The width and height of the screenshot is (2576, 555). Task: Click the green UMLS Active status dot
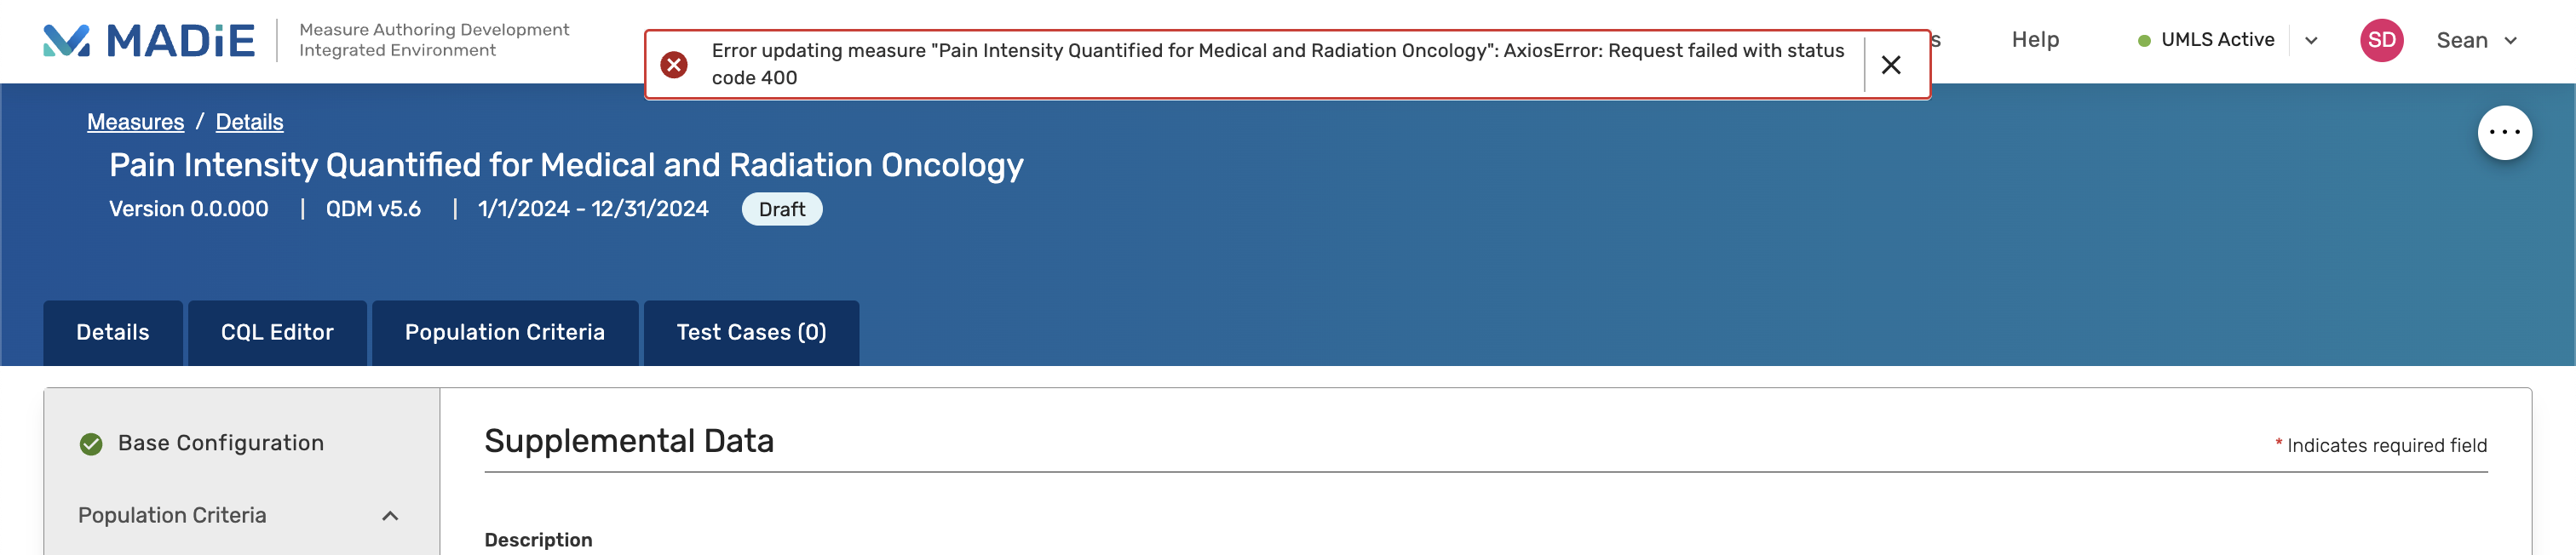click(2143, 41)
